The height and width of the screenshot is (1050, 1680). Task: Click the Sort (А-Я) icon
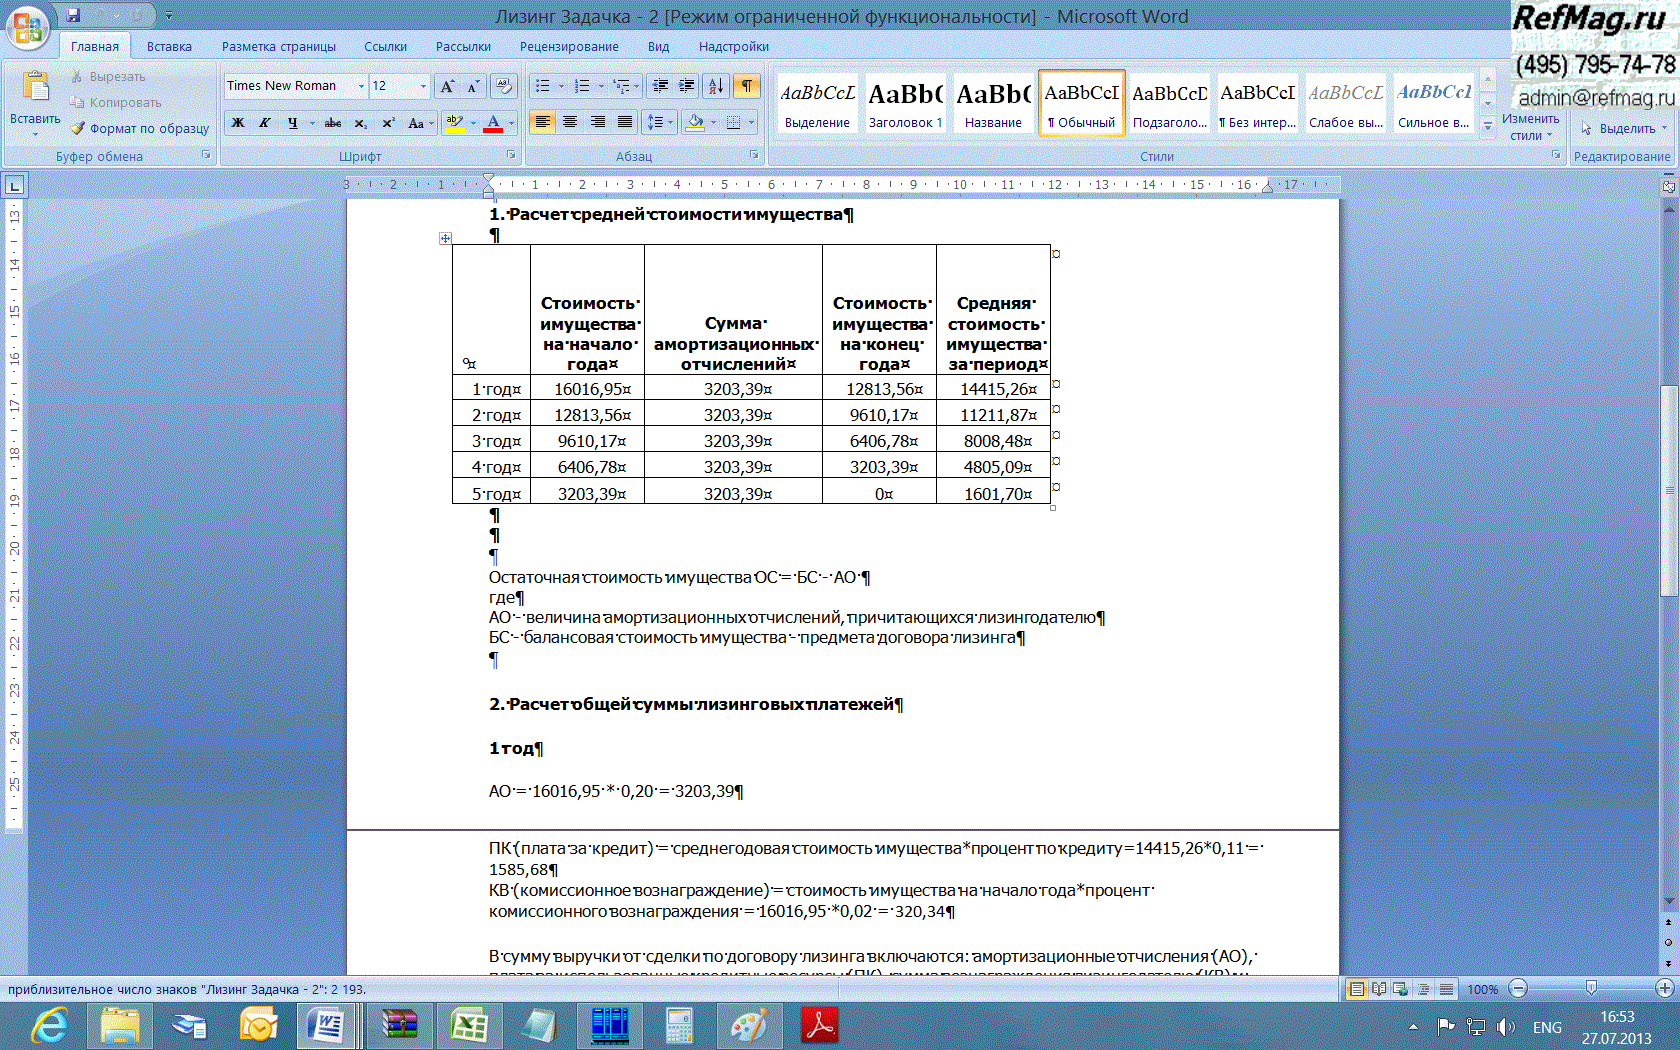[716, 86]
